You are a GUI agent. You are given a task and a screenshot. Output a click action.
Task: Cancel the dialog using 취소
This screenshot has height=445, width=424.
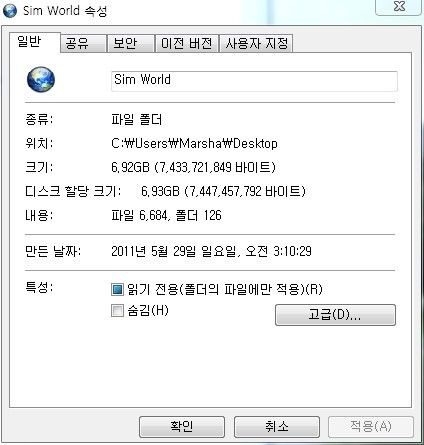click(277, 426)
